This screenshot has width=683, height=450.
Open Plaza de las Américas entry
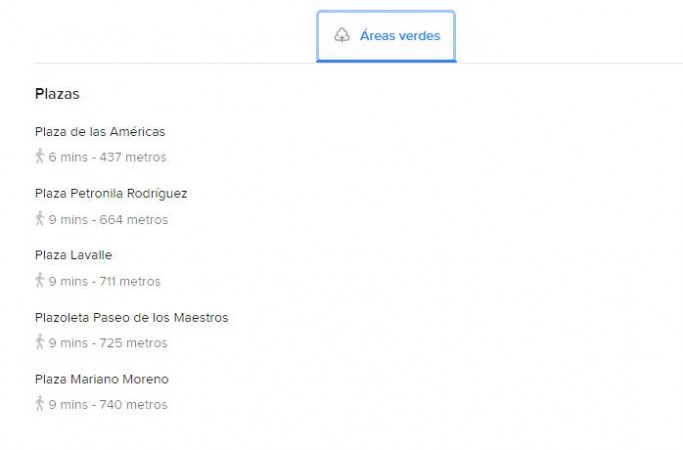pos(100,132)
